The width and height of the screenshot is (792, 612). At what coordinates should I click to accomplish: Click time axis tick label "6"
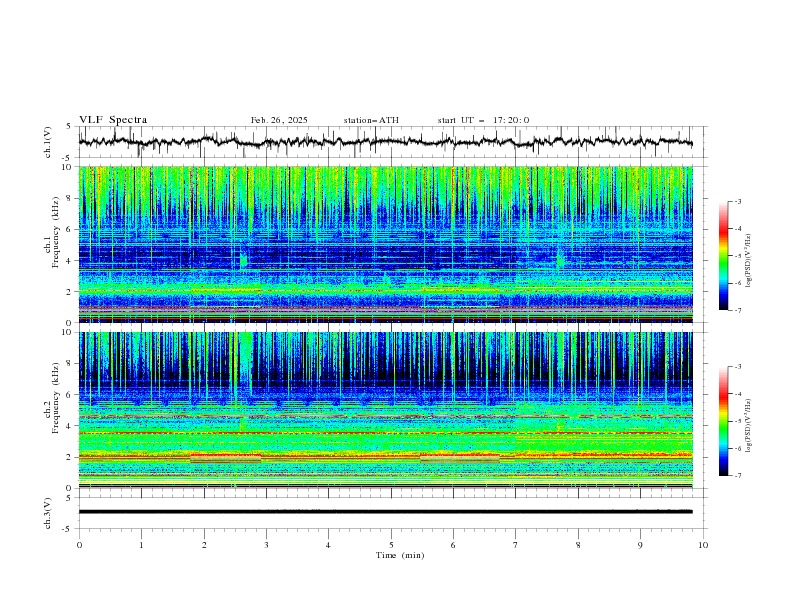453,545
